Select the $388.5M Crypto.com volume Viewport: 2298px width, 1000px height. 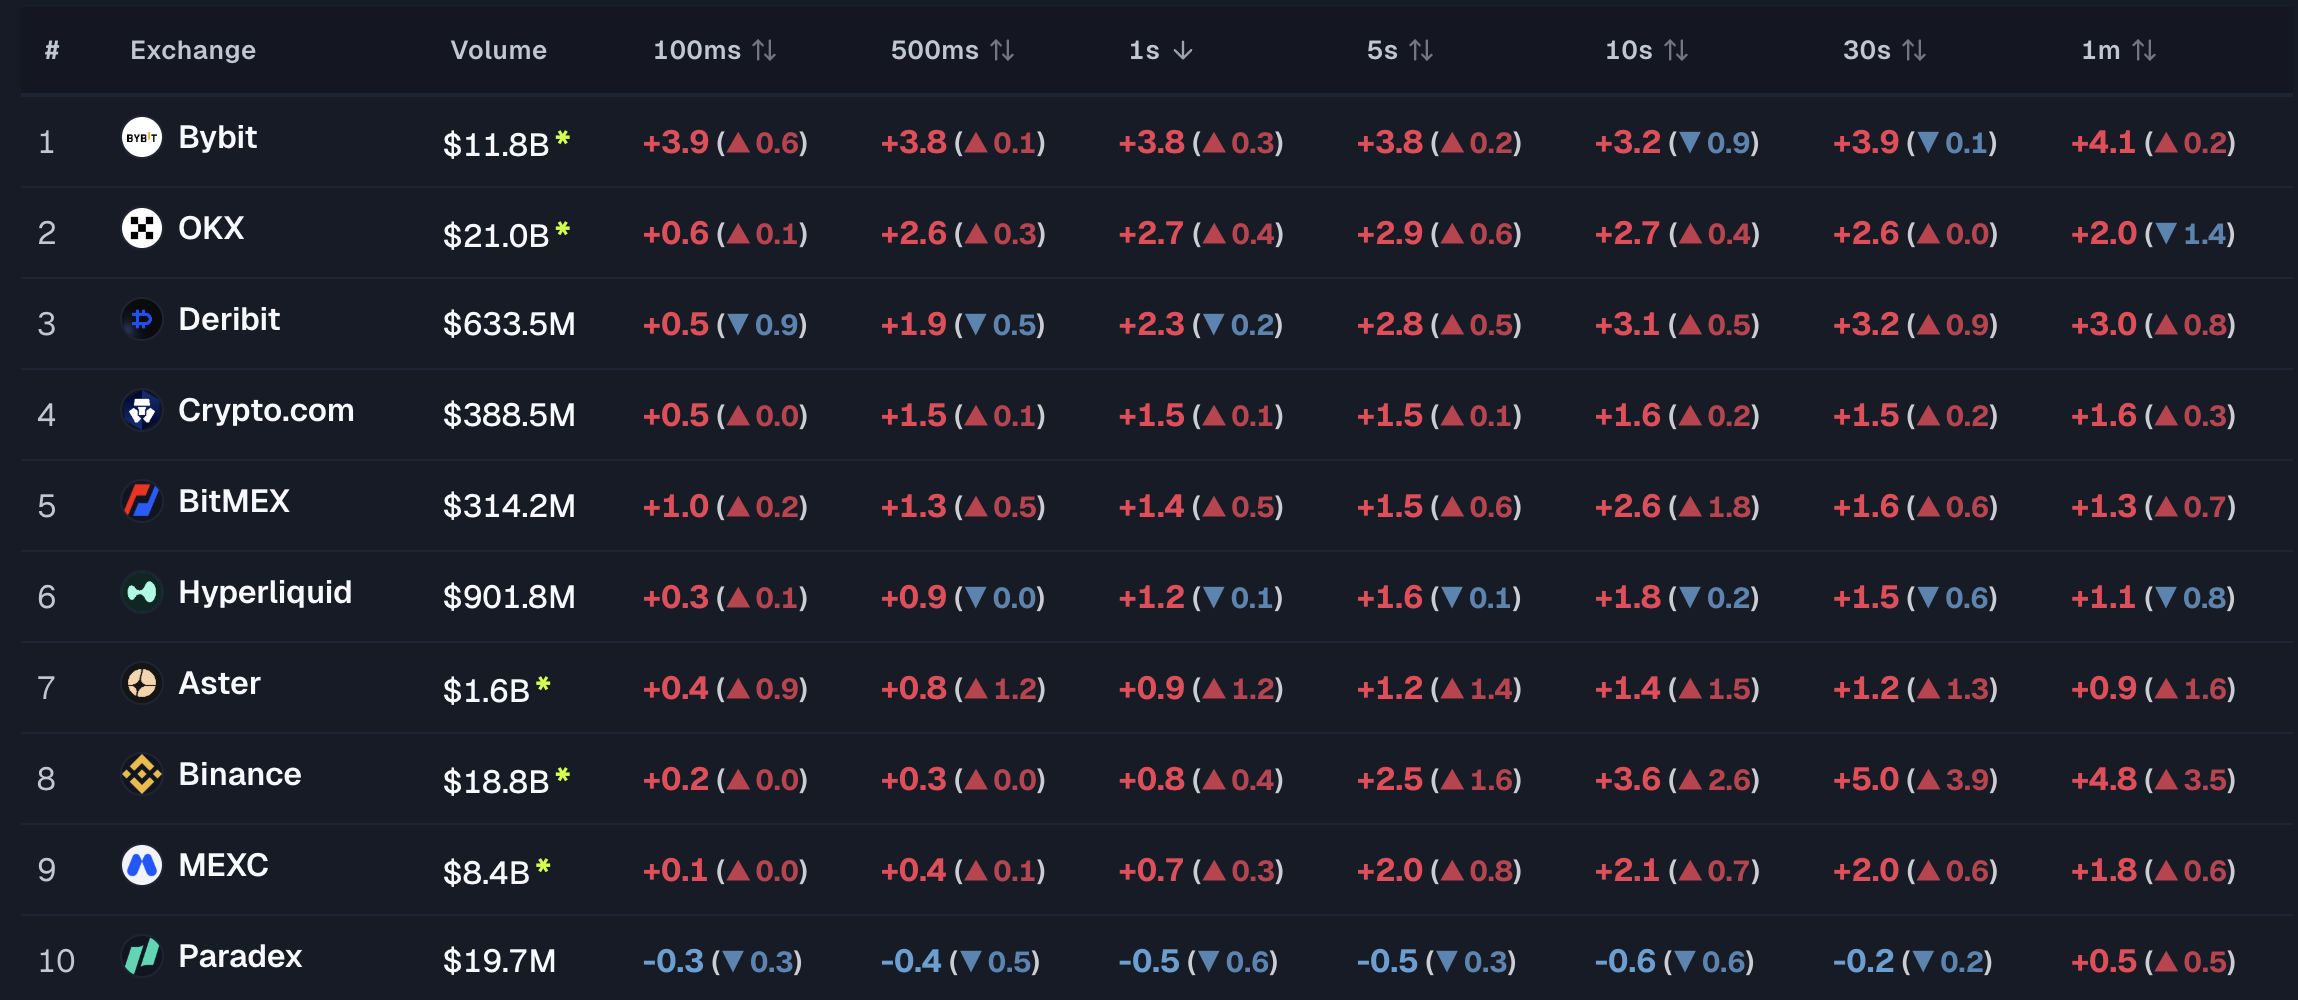click(509, 415)
